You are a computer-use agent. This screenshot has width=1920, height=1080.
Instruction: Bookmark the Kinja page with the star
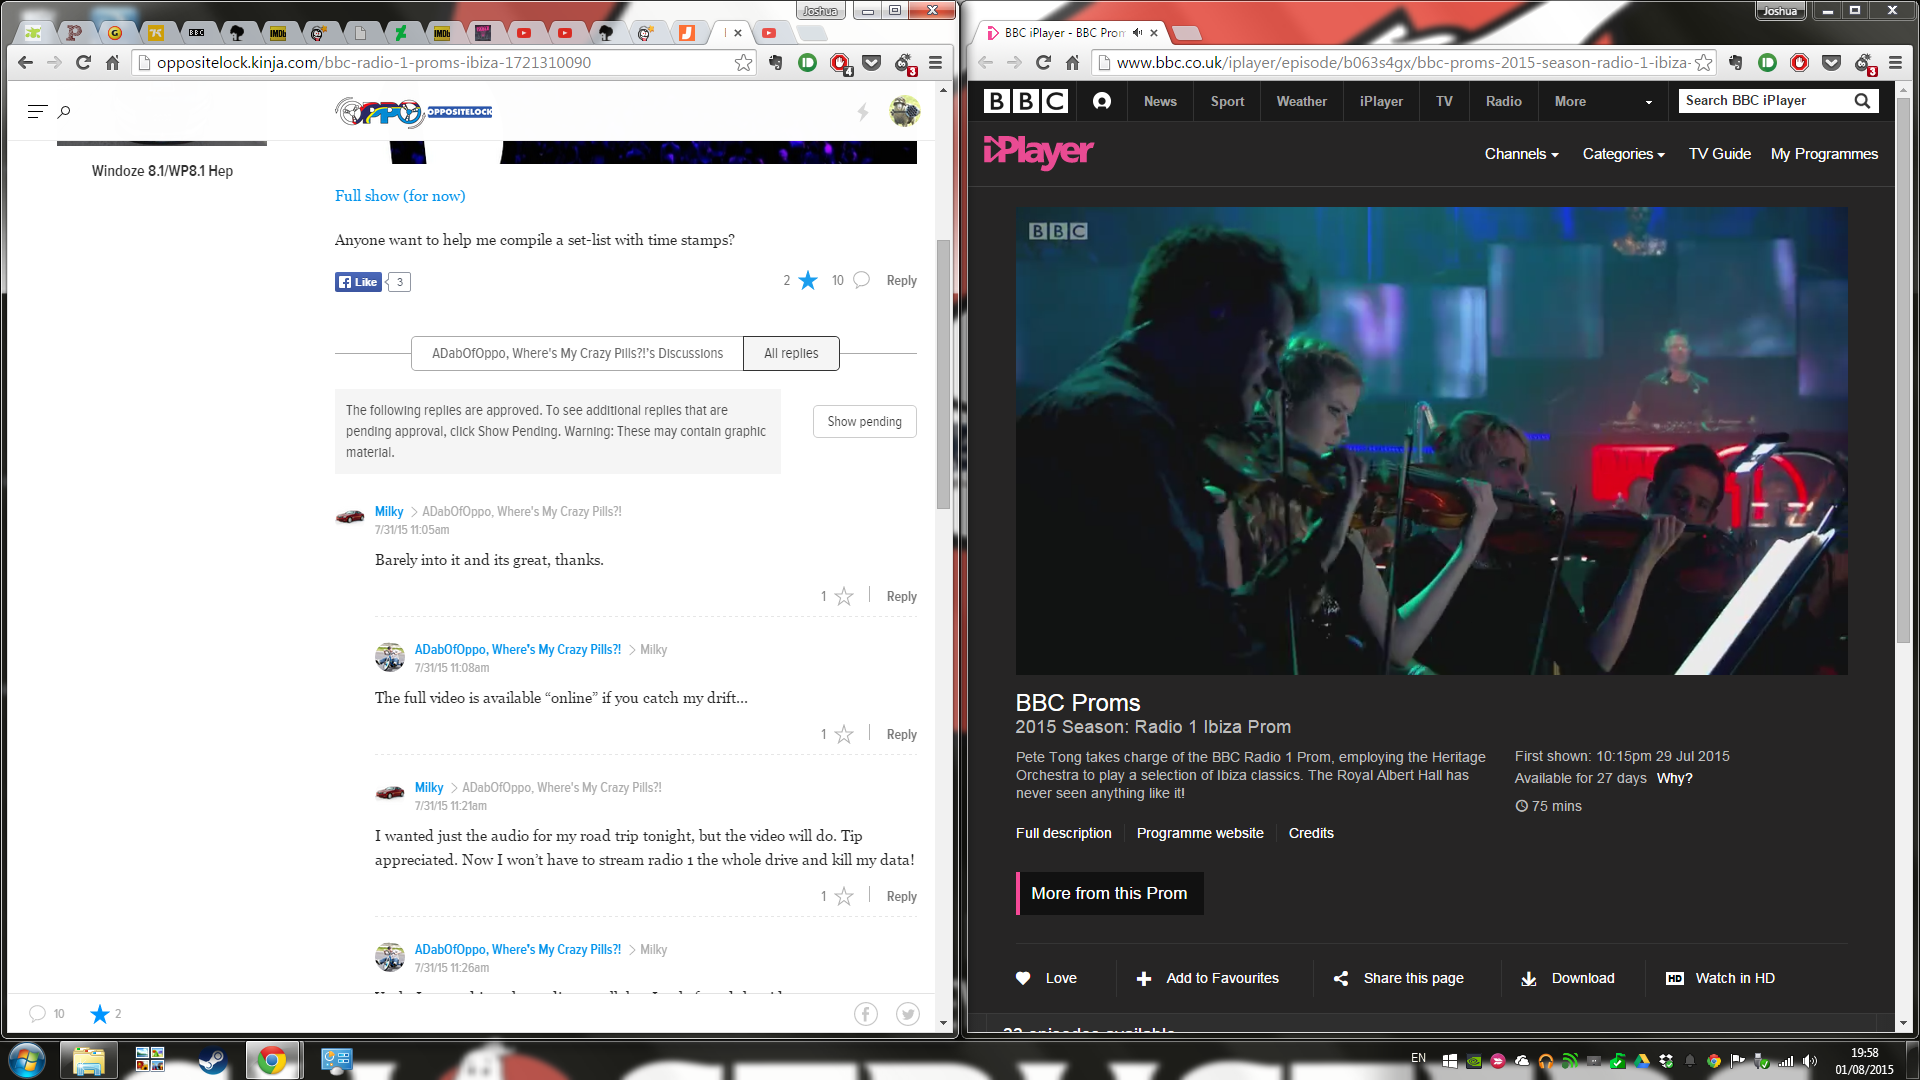pos(743,63)
